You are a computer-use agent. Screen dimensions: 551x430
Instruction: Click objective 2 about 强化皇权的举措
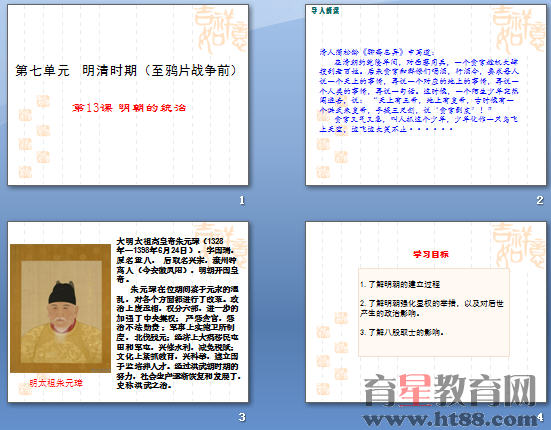[x=432, y=308]
